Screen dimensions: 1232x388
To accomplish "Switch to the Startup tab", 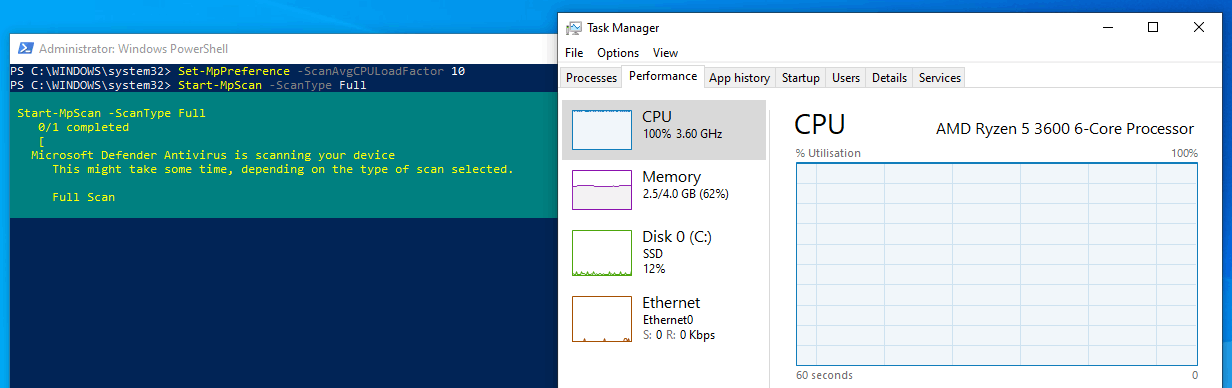I will 800,78.
